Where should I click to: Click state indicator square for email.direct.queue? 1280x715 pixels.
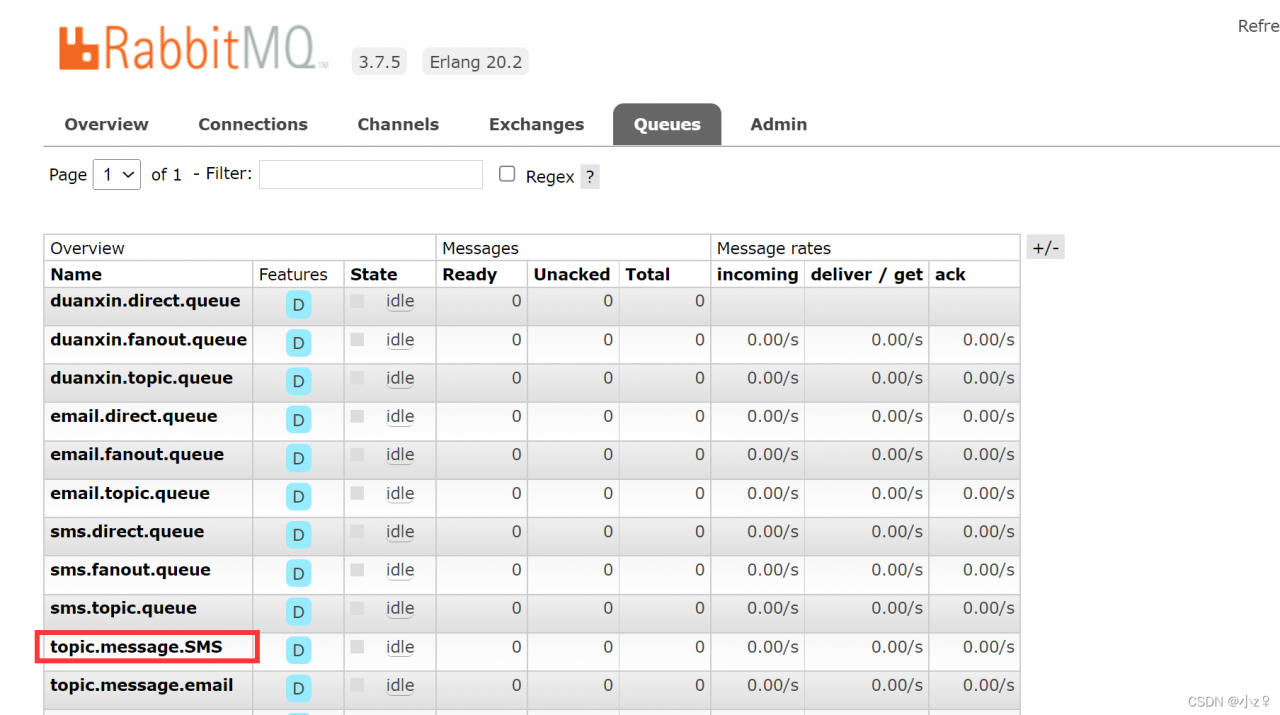357,416
